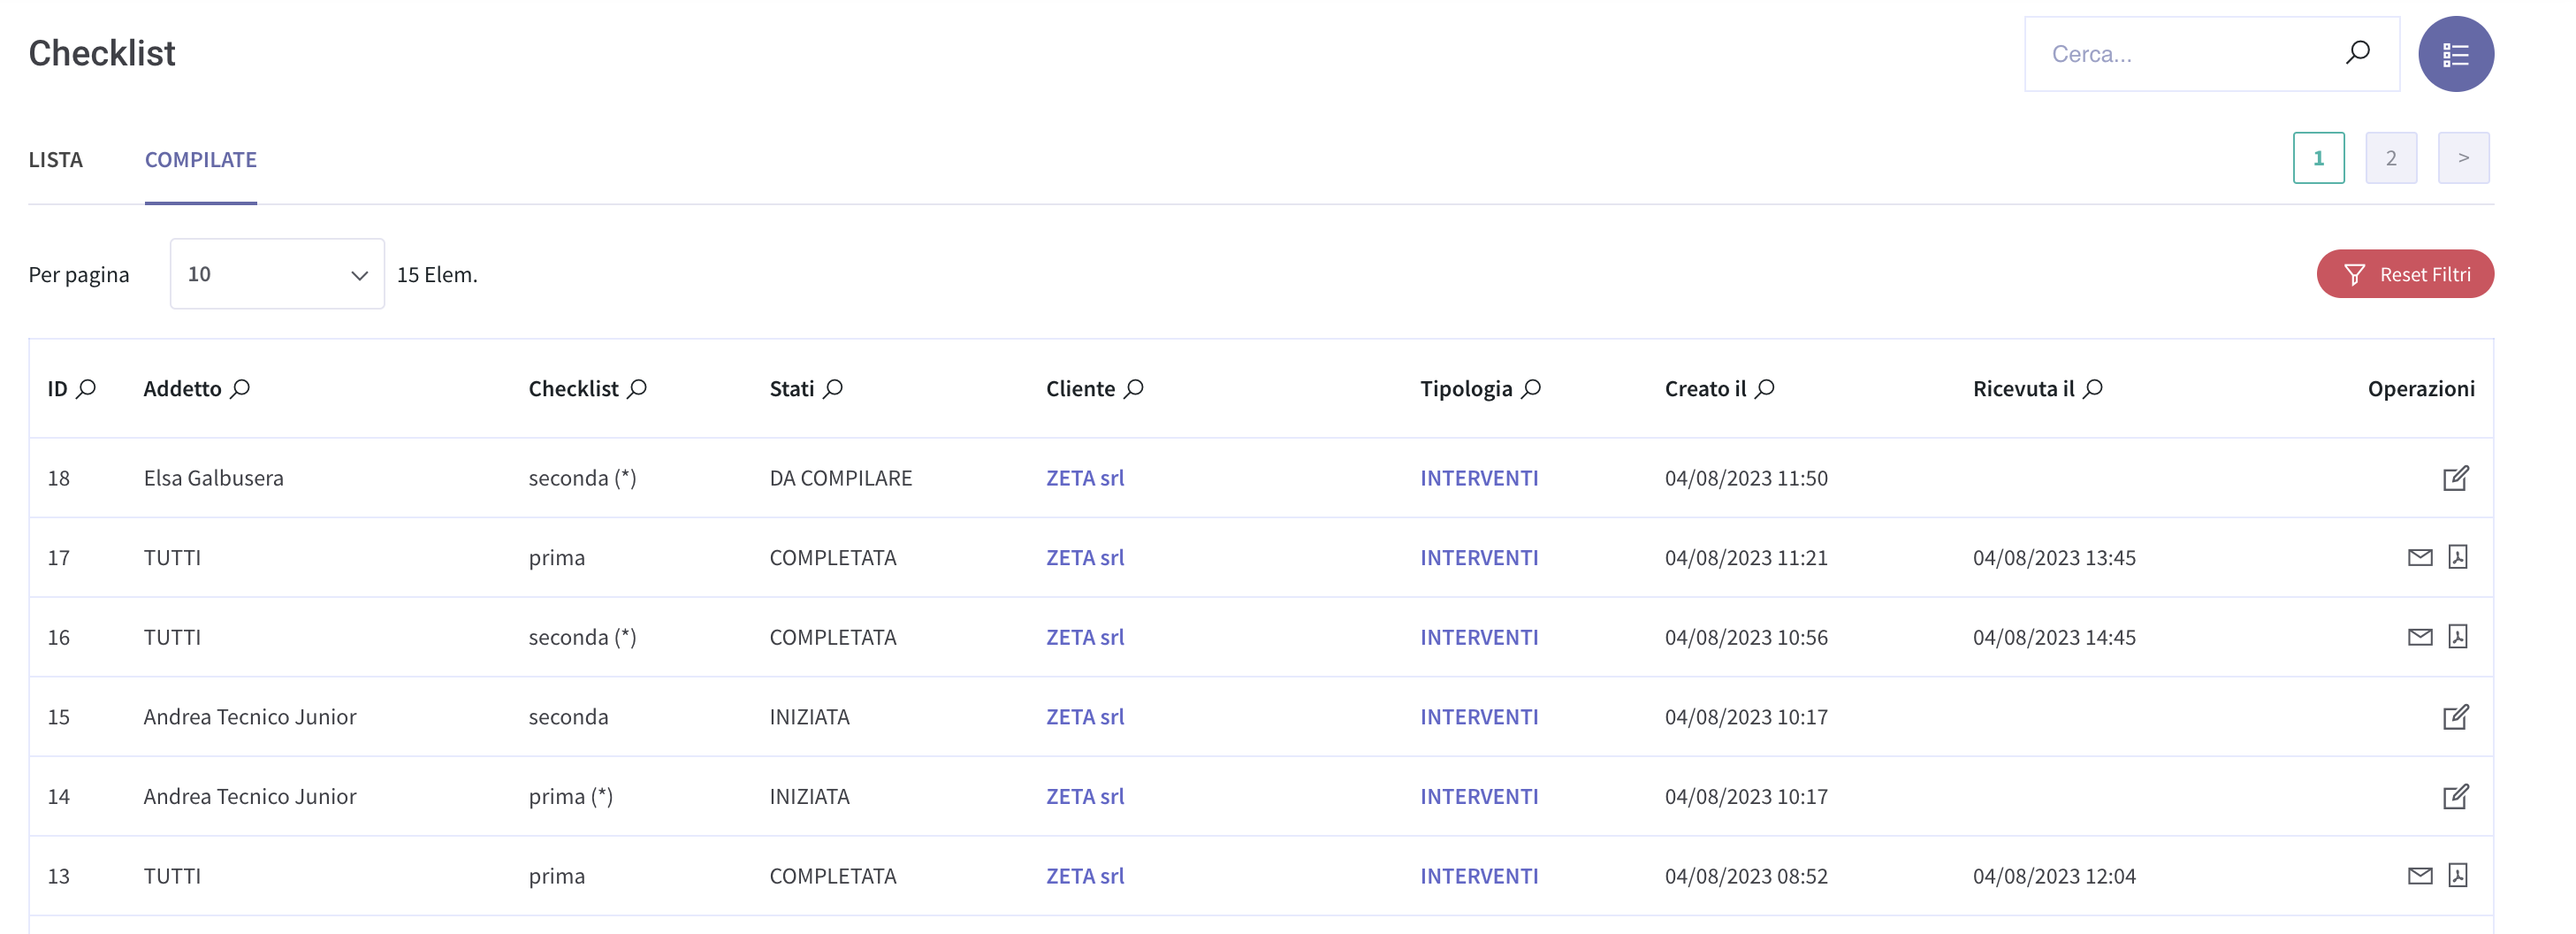Open INTERVENTI link in row 16
This screenshot has height=934, width=2576.
point(1479,637)
